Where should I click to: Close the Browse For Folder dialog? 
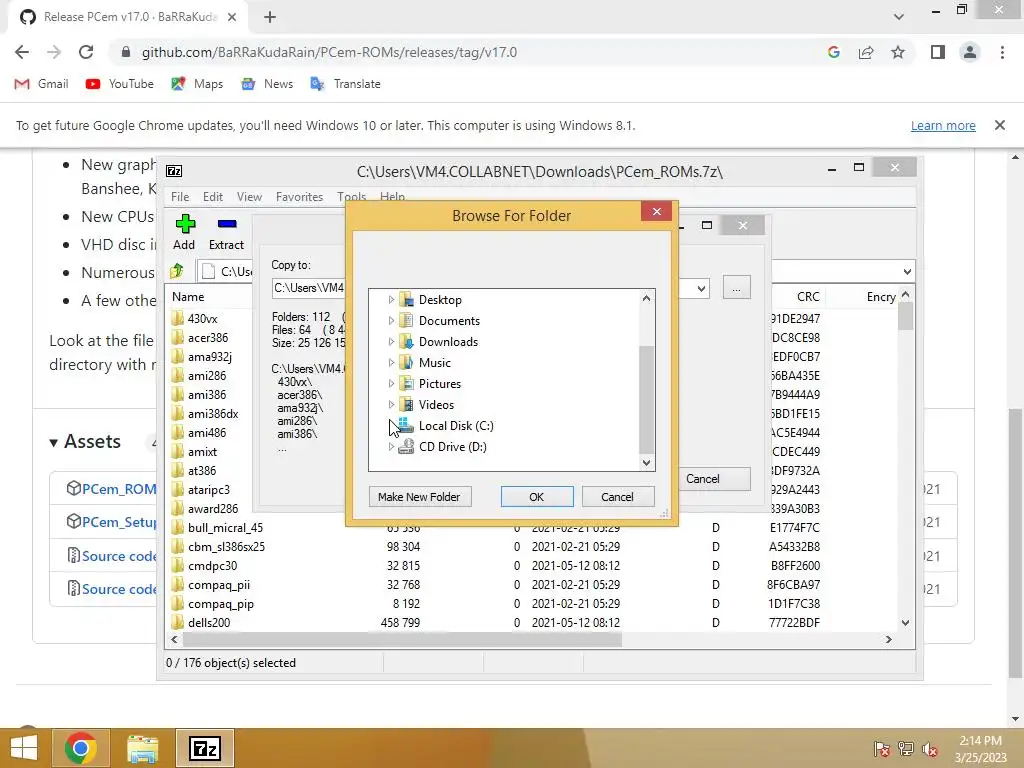(x=656, y=211)
